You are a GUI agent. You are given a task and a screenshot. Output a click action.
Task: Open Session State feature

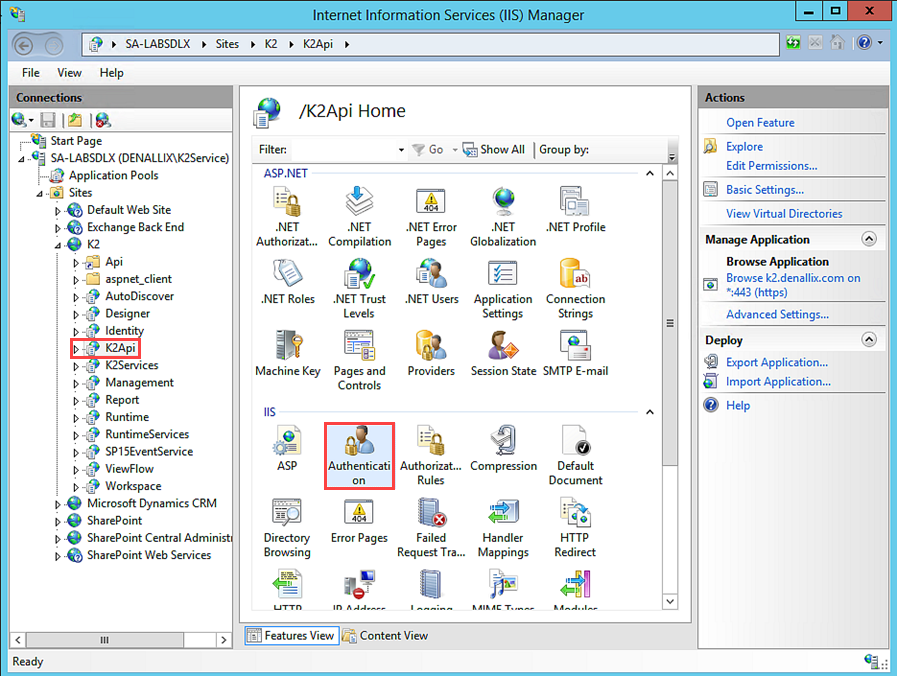pyautogui.click(x=503, y=353)
